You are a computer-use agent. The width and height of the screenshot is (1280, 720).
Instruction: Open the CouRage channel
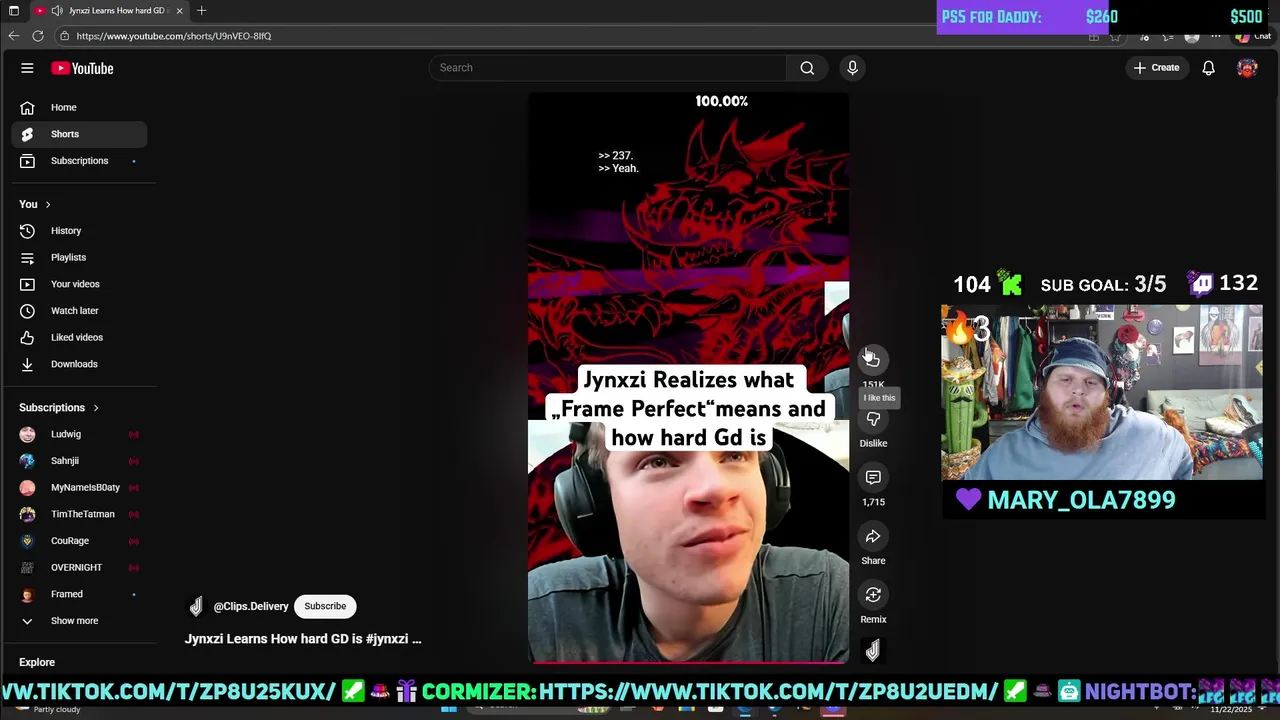click(79, 541)
